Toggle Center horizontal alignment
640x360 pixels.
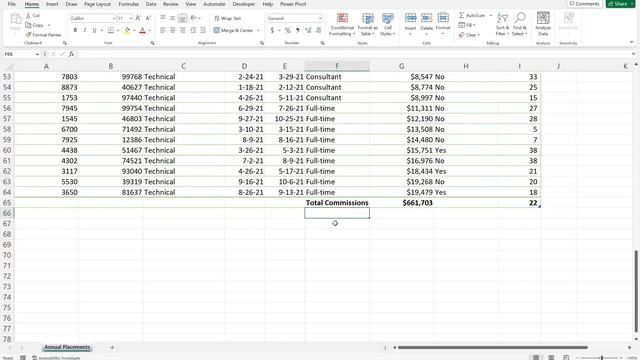[x=173, y=31]
